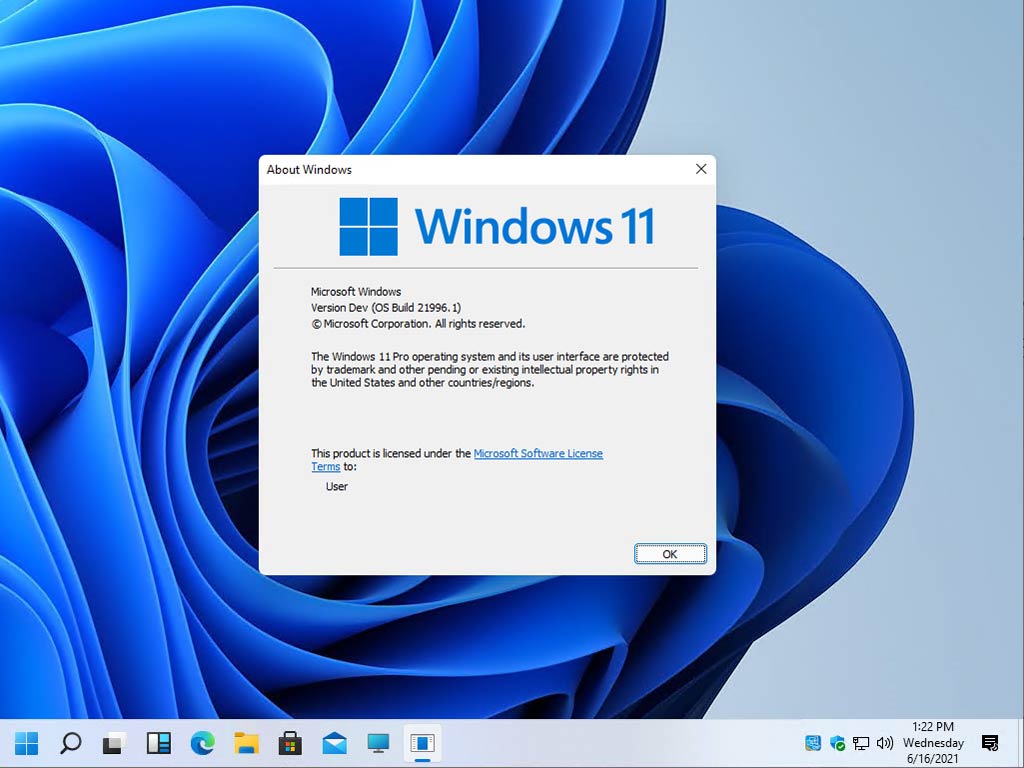This screenshot has width=1024, height=768.
Task: Open Windows Search from the taskbar
Action: click(x=70, y=743)
